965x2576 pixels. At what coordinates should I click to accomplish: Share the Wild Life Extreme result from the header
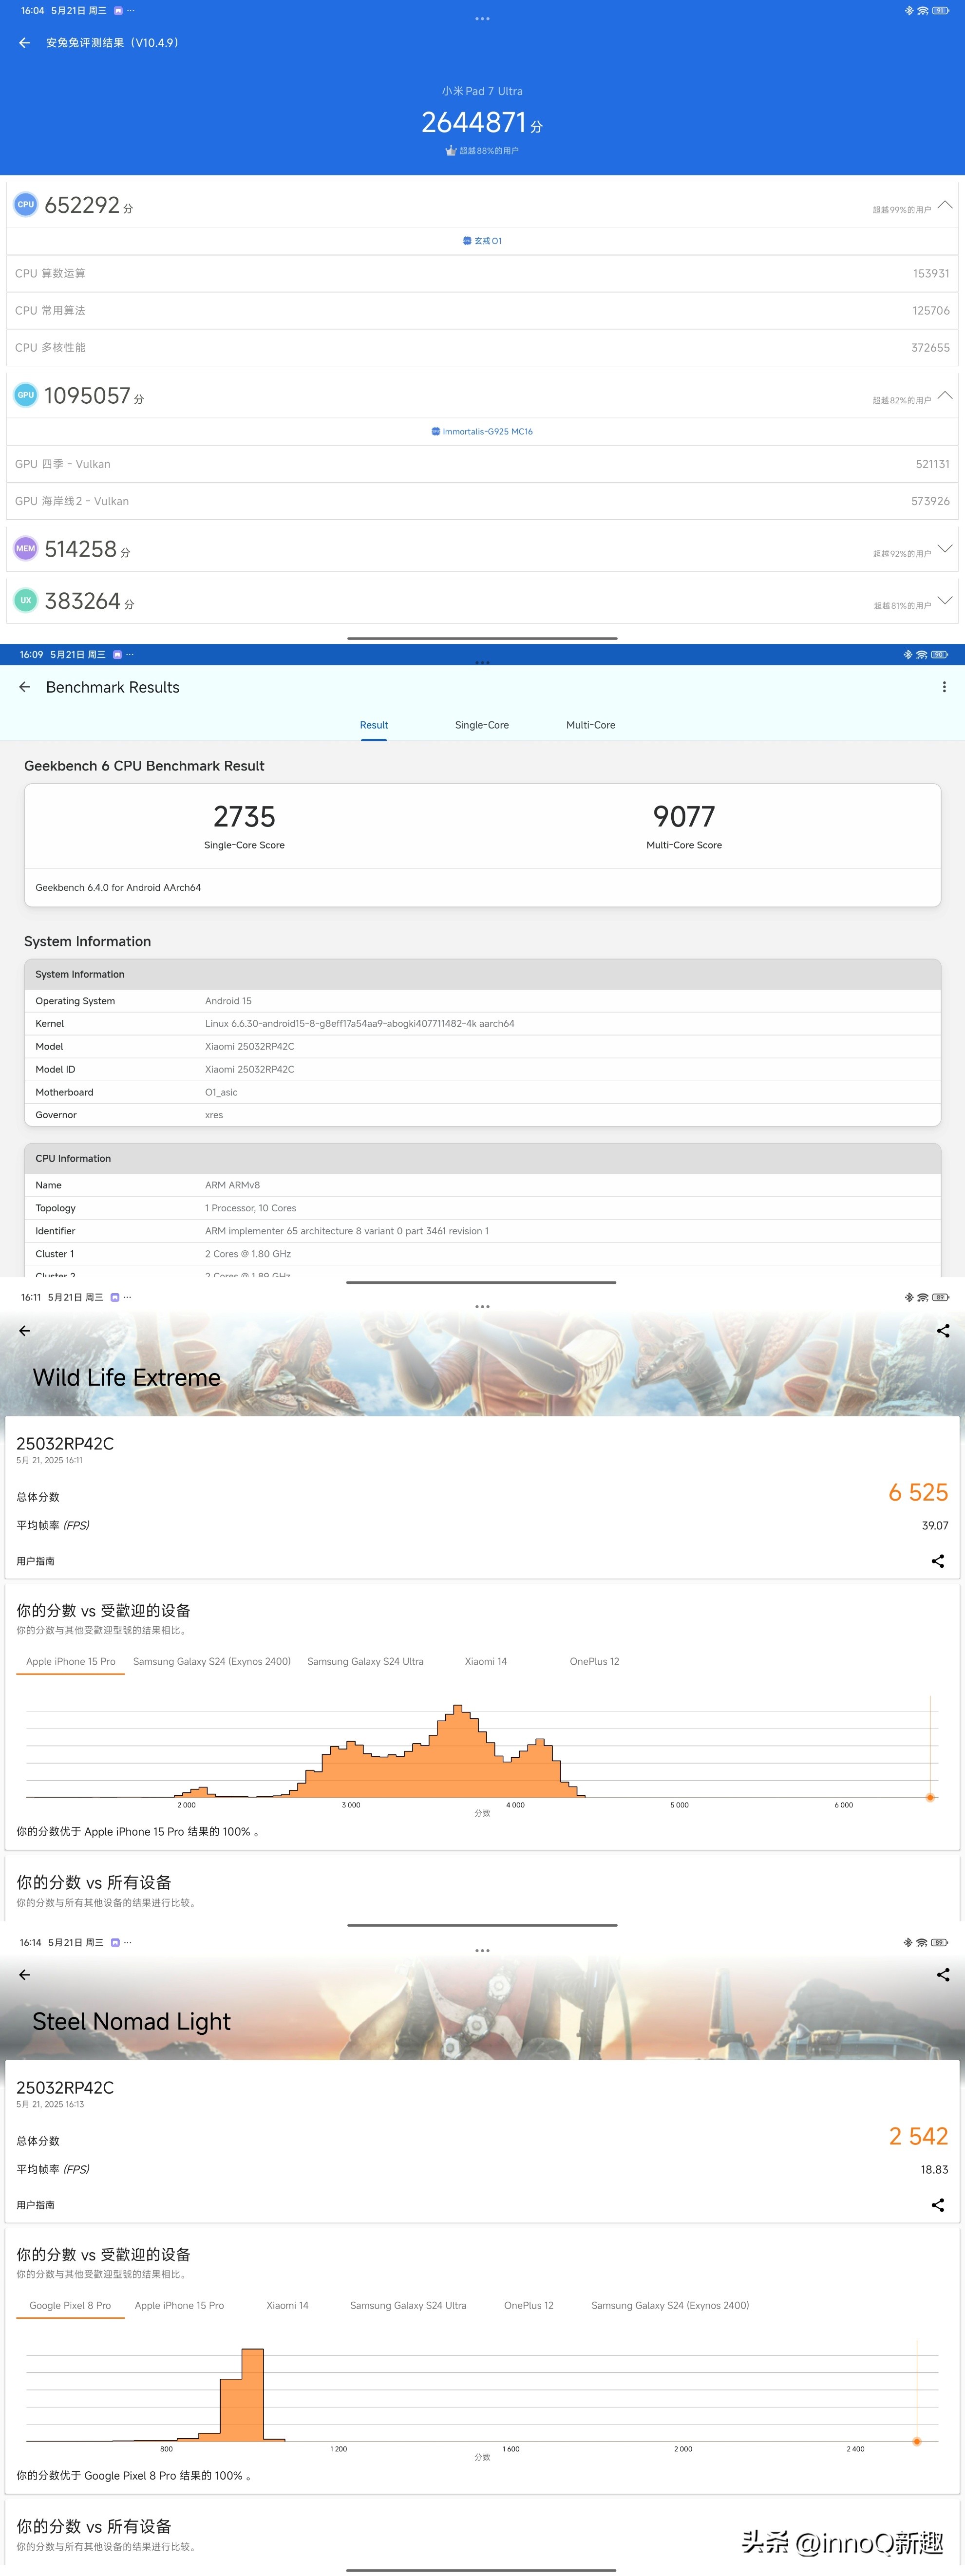[x=942, y=1331]
